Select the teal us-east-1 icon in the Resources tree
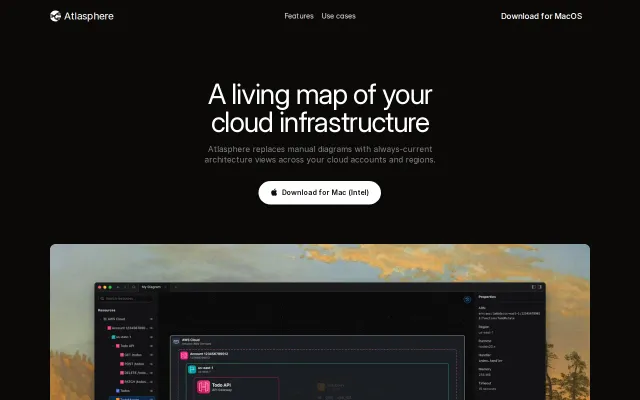The image size is (640, 400). tap(113, 337)
